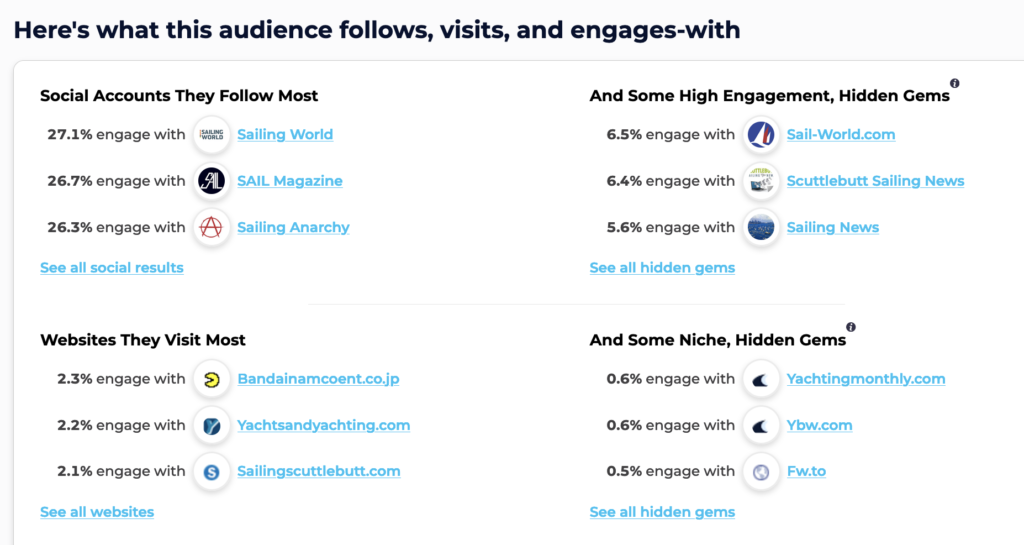This screenshot has height=545, width=1024.
Task: Click the Fw.to globe favicon
Action: point(761,472)
